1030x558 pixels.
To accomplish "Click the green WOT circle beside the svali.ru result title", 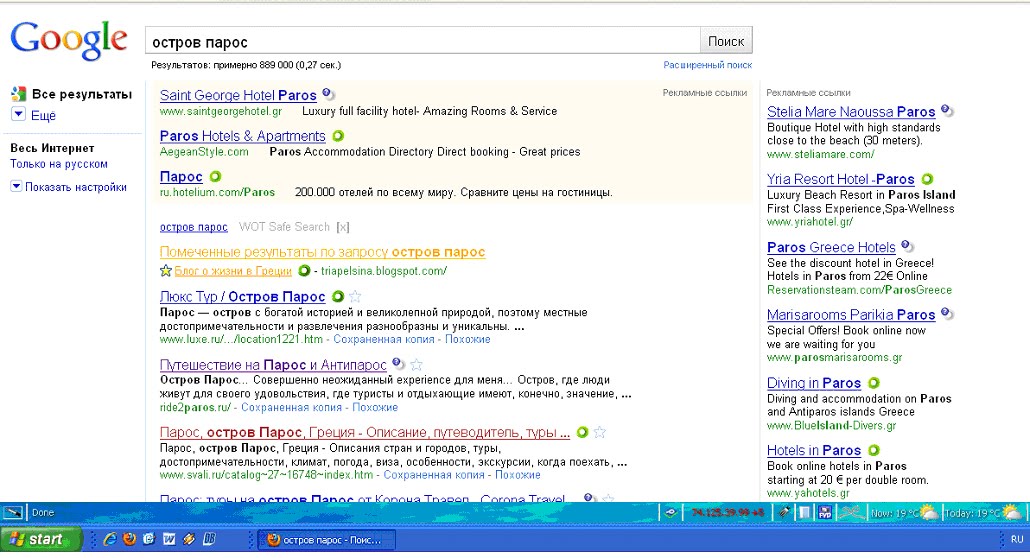I will click(582, 432).
